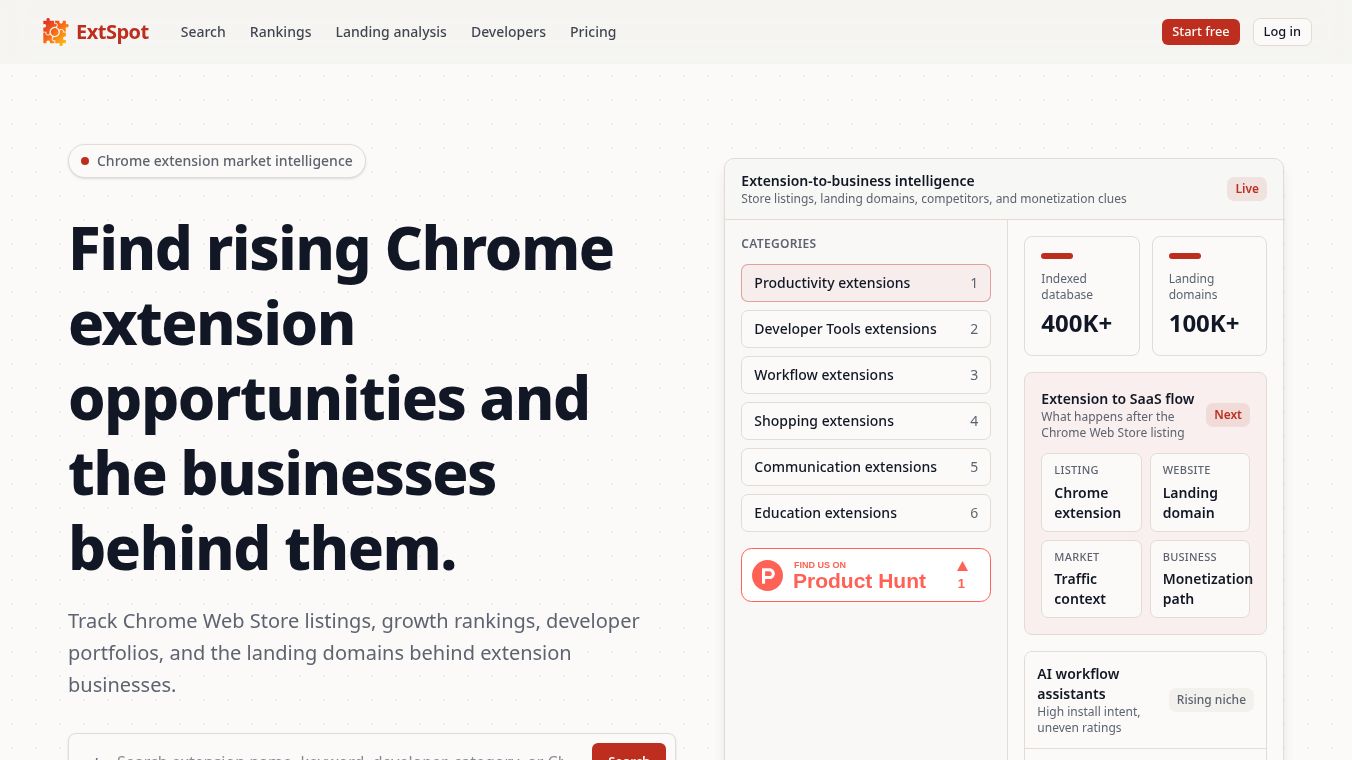Image resolution: width=1352 pixels, height=760 pixels.
Task: Select the Developer Tools extensions category
Action: [866, 329]
